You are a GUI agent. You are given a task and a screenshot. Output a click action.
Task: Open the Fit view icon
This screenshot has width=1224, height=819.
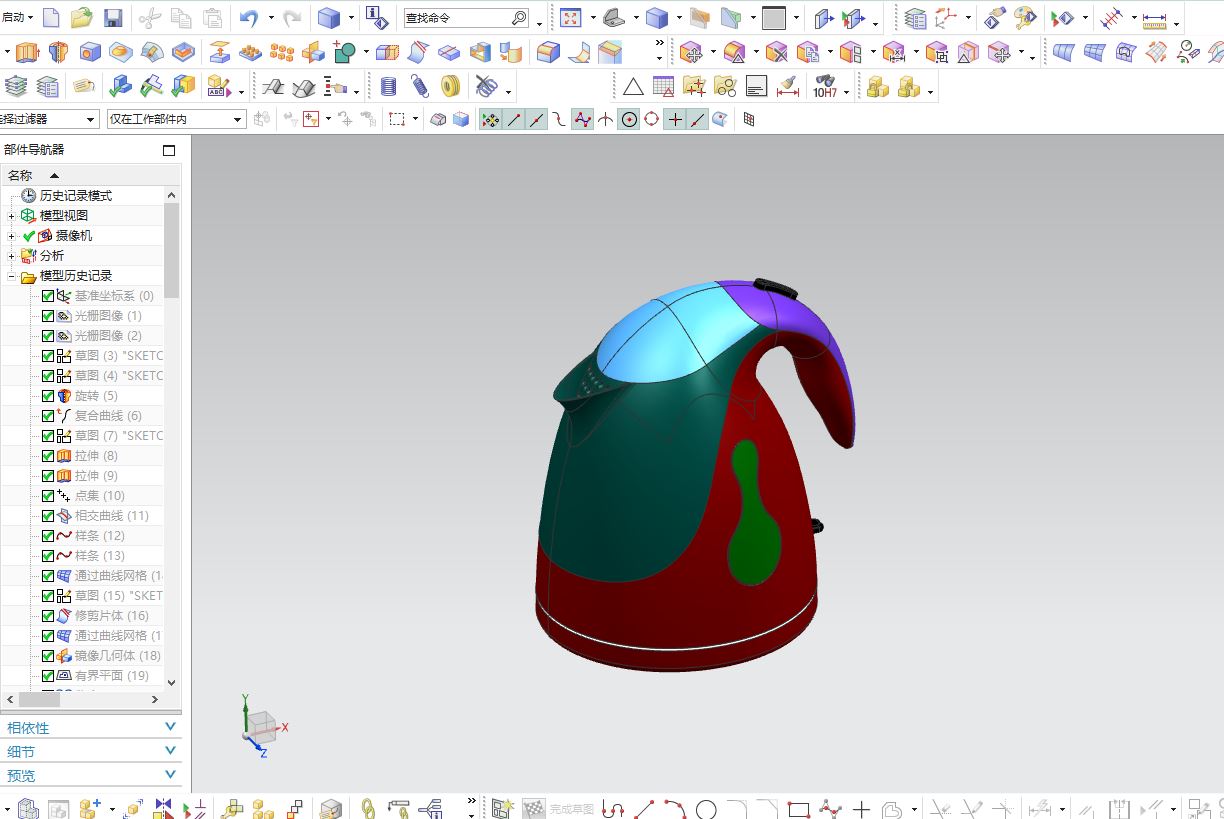click(570, 18)
